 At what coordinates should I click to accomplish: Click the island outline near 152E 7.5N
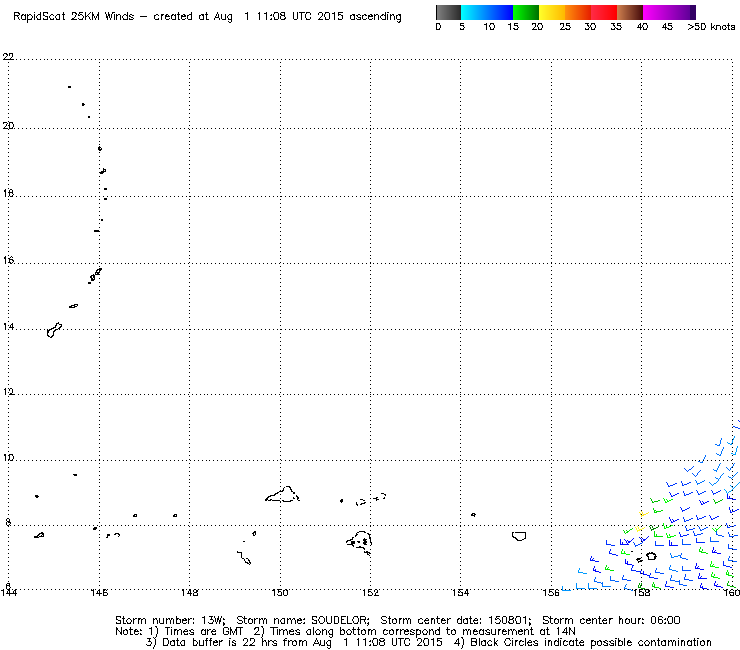click(x=360, y=543)
